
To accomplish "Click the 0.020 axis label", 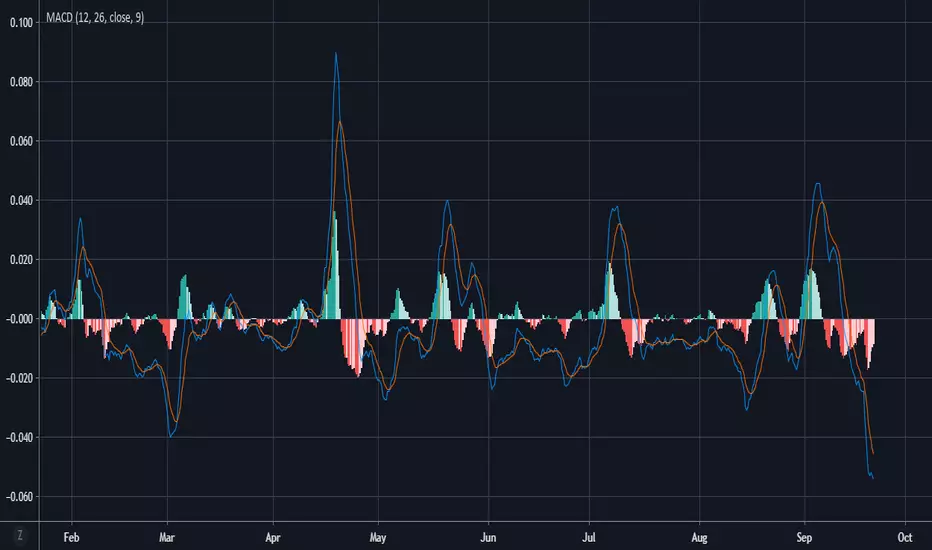I will [21, 260].
